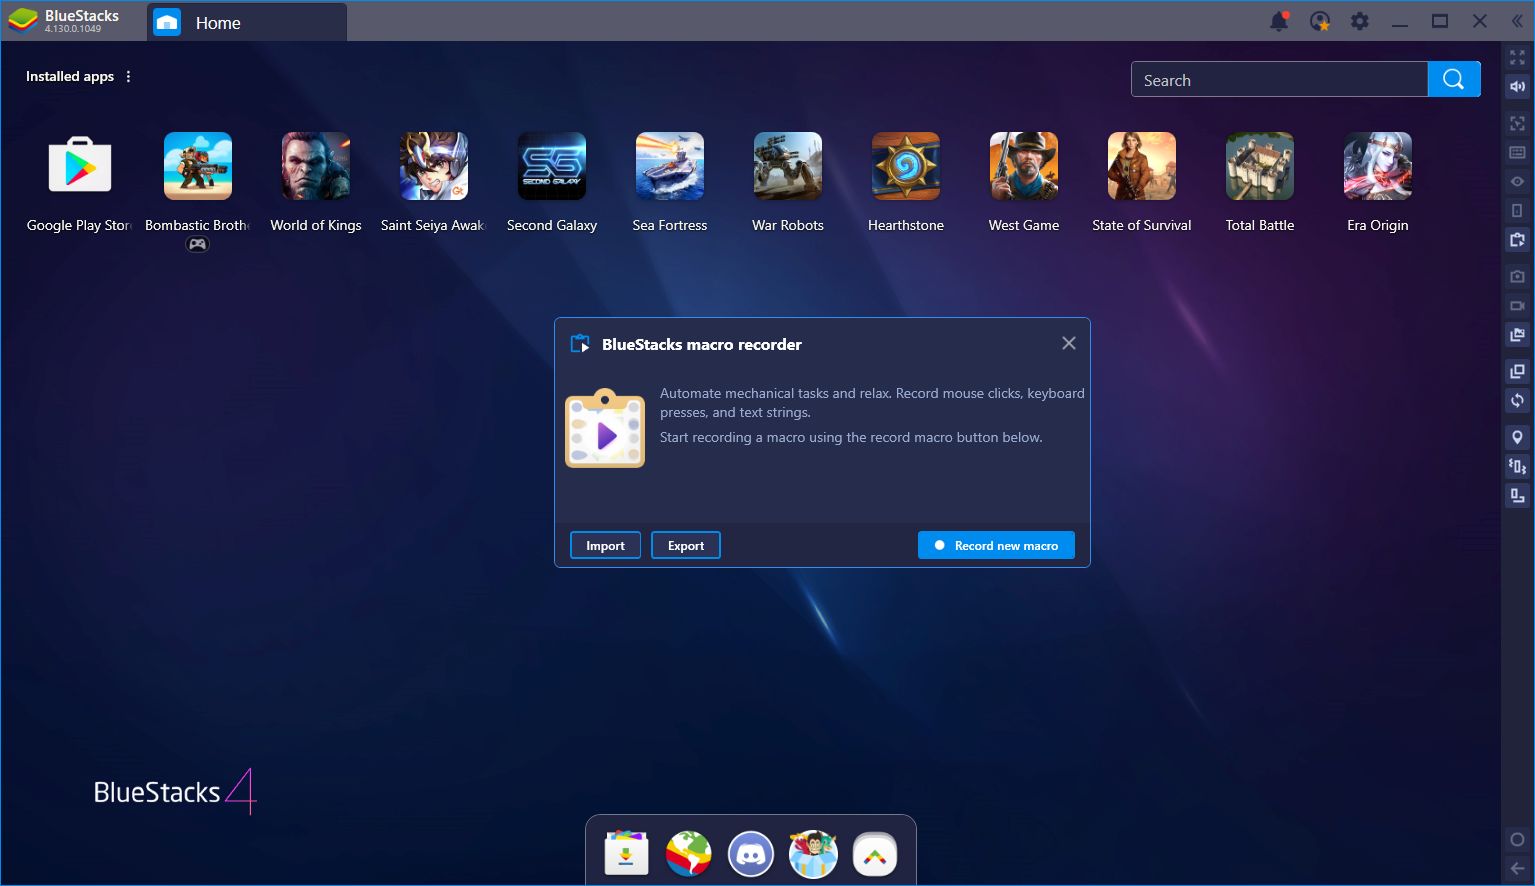Click the circle home button in sidebar
The width and height of the screenshot is (1535, 886).
[x=1517, y=839]
